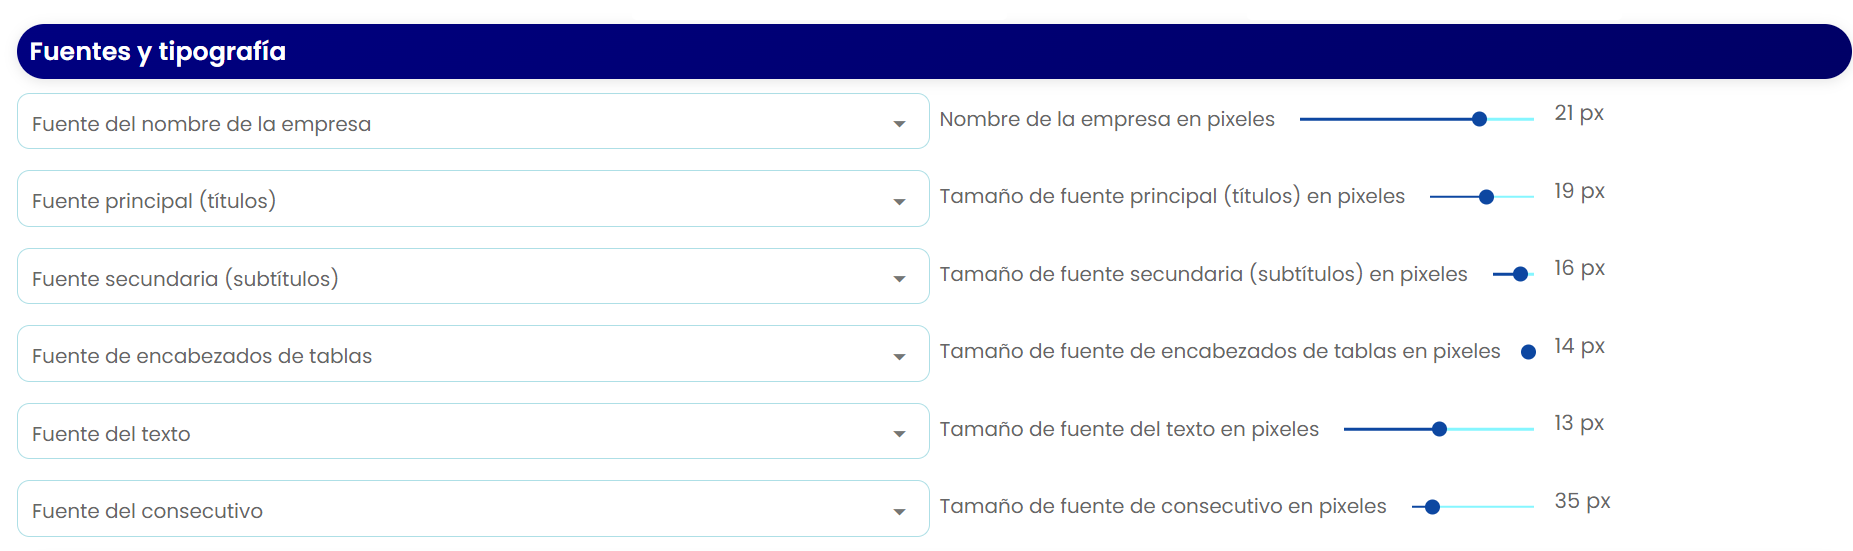This screenshot has height=551, width=1853.
Task: Open the Fuente del consecutivo dropdown arrow
Action: [899, 511]
